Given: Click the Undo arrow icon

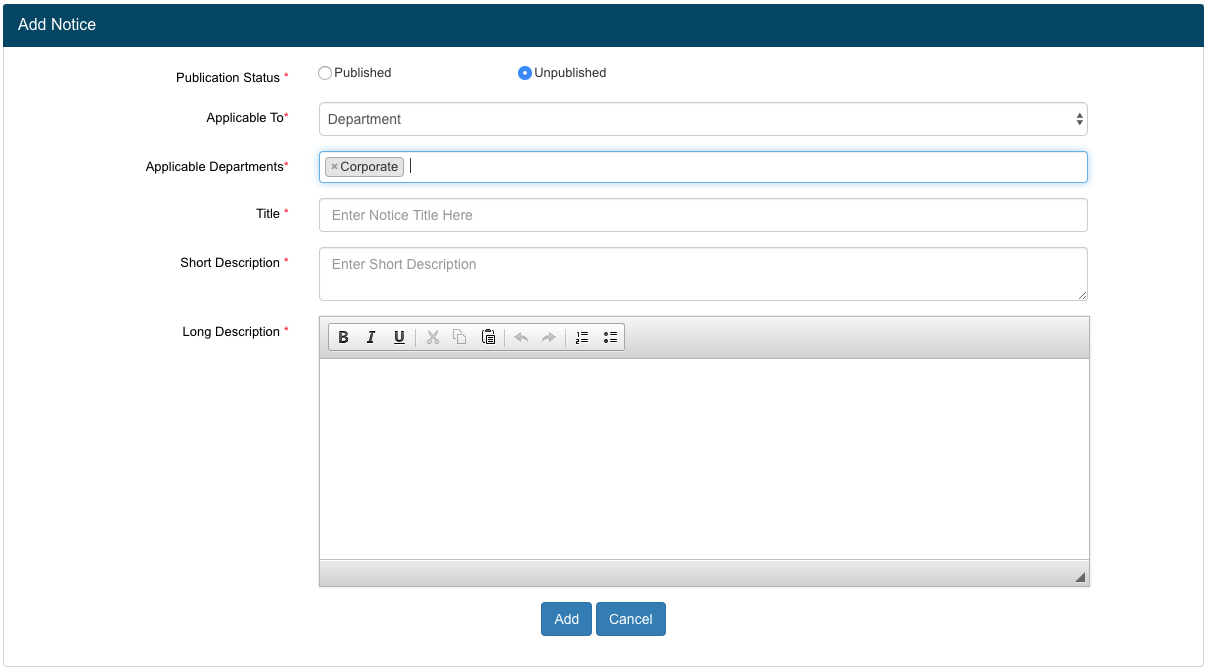Looking at the screenshot, I should (521, 338).
